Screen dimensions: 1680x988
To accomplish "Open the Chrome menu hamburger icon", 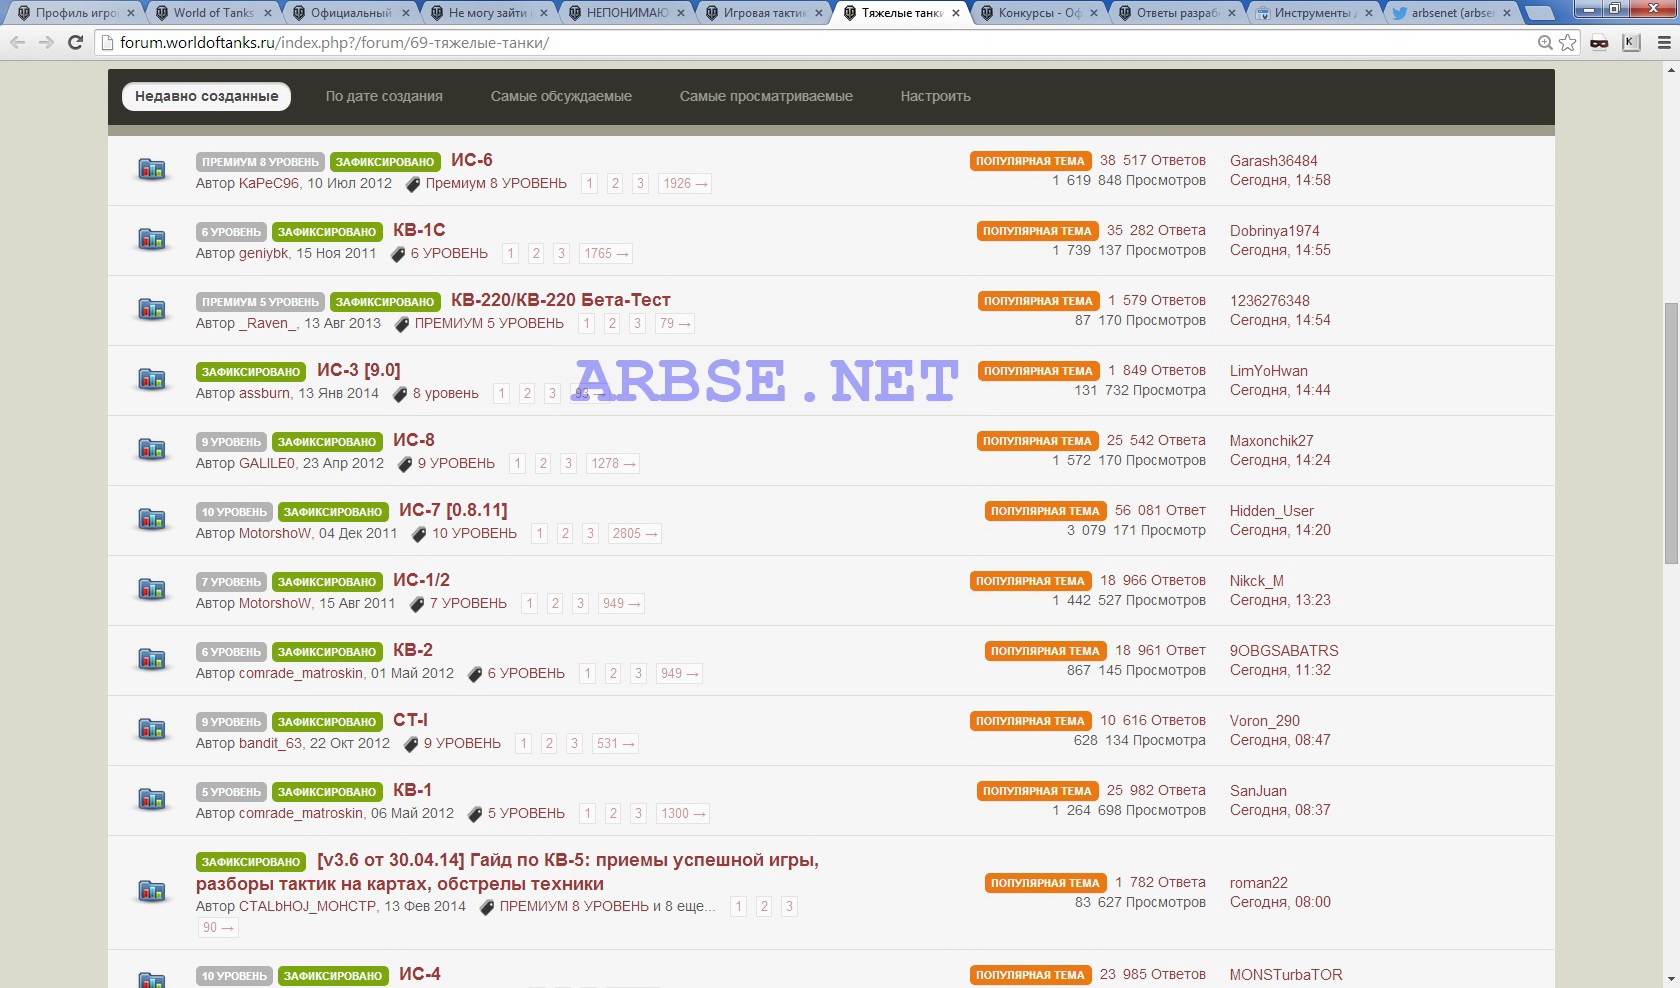I will coord(1664,43).
